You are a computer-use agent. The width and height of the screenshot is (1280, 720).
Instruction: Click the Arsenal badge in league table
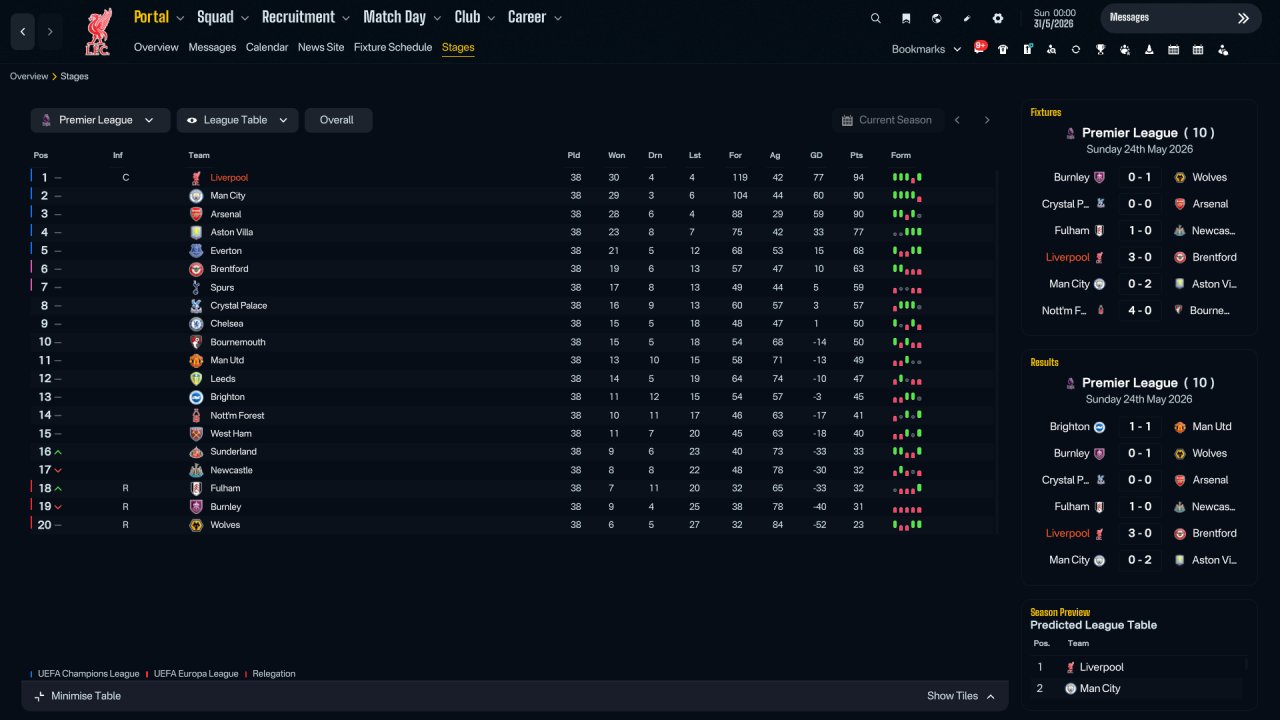coord(196,214)
